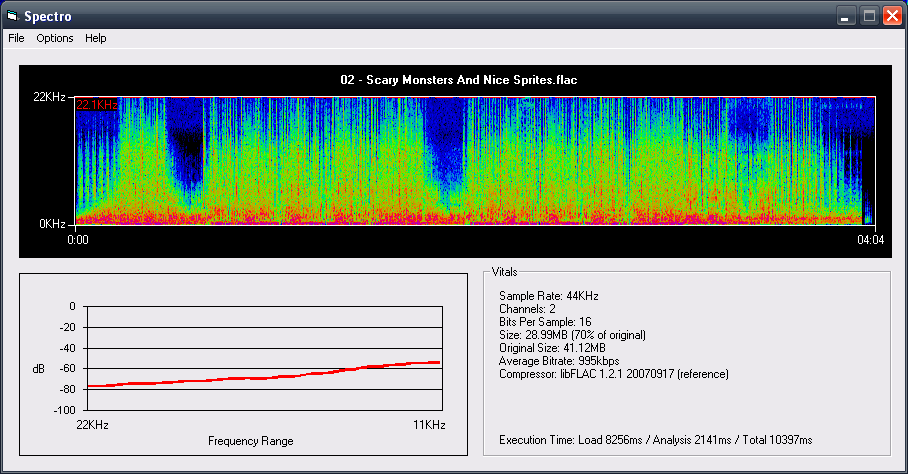
Task: Open the Help menu
Action: 96,38
